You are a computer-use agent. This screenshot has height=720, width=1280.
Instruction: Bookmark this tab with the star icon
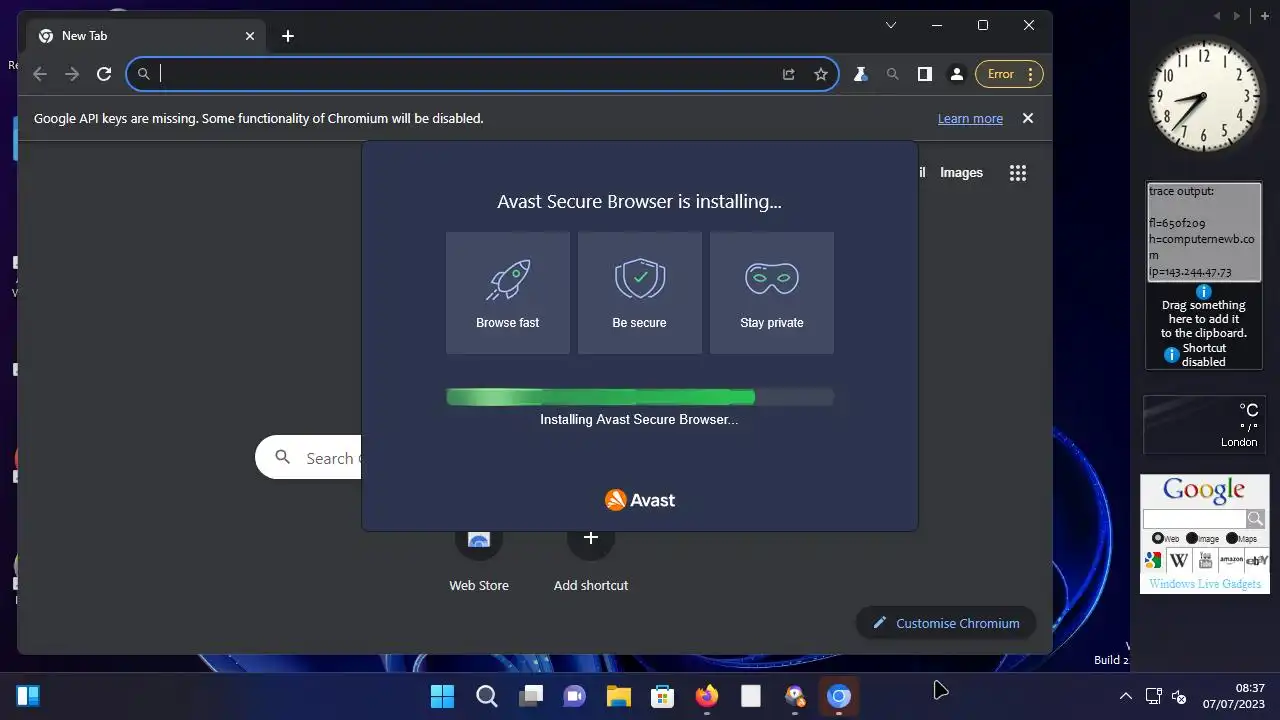coord(821,74)
